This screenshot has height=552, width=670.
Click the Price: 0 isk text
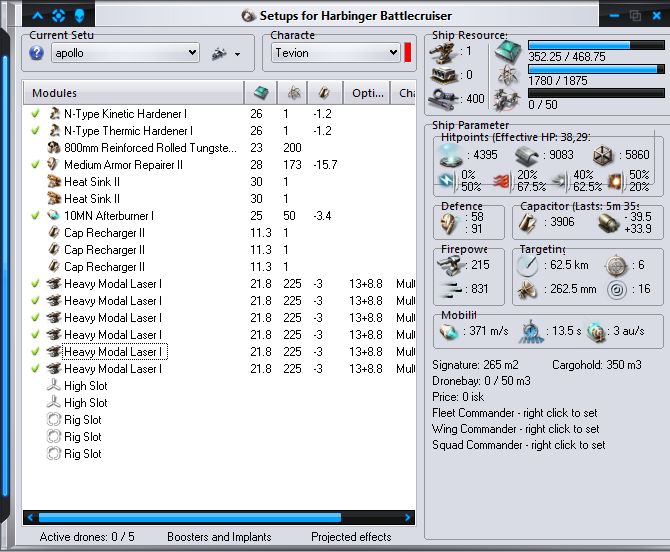(458, 397)
